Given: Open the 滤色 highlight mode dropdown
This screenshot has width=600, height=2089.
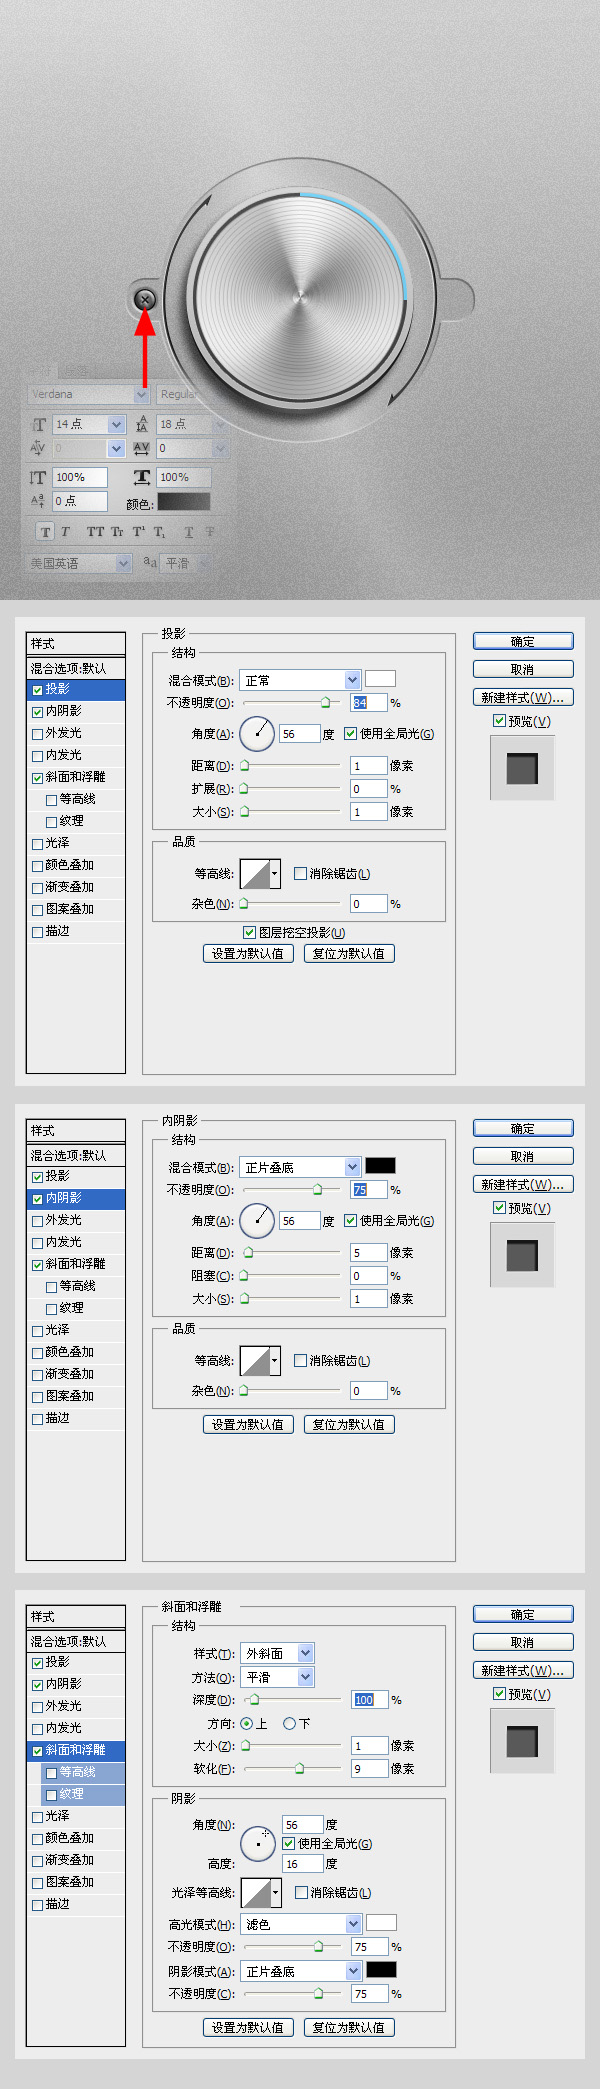Looking at the screenshot, I should [x=301, y=1923].
